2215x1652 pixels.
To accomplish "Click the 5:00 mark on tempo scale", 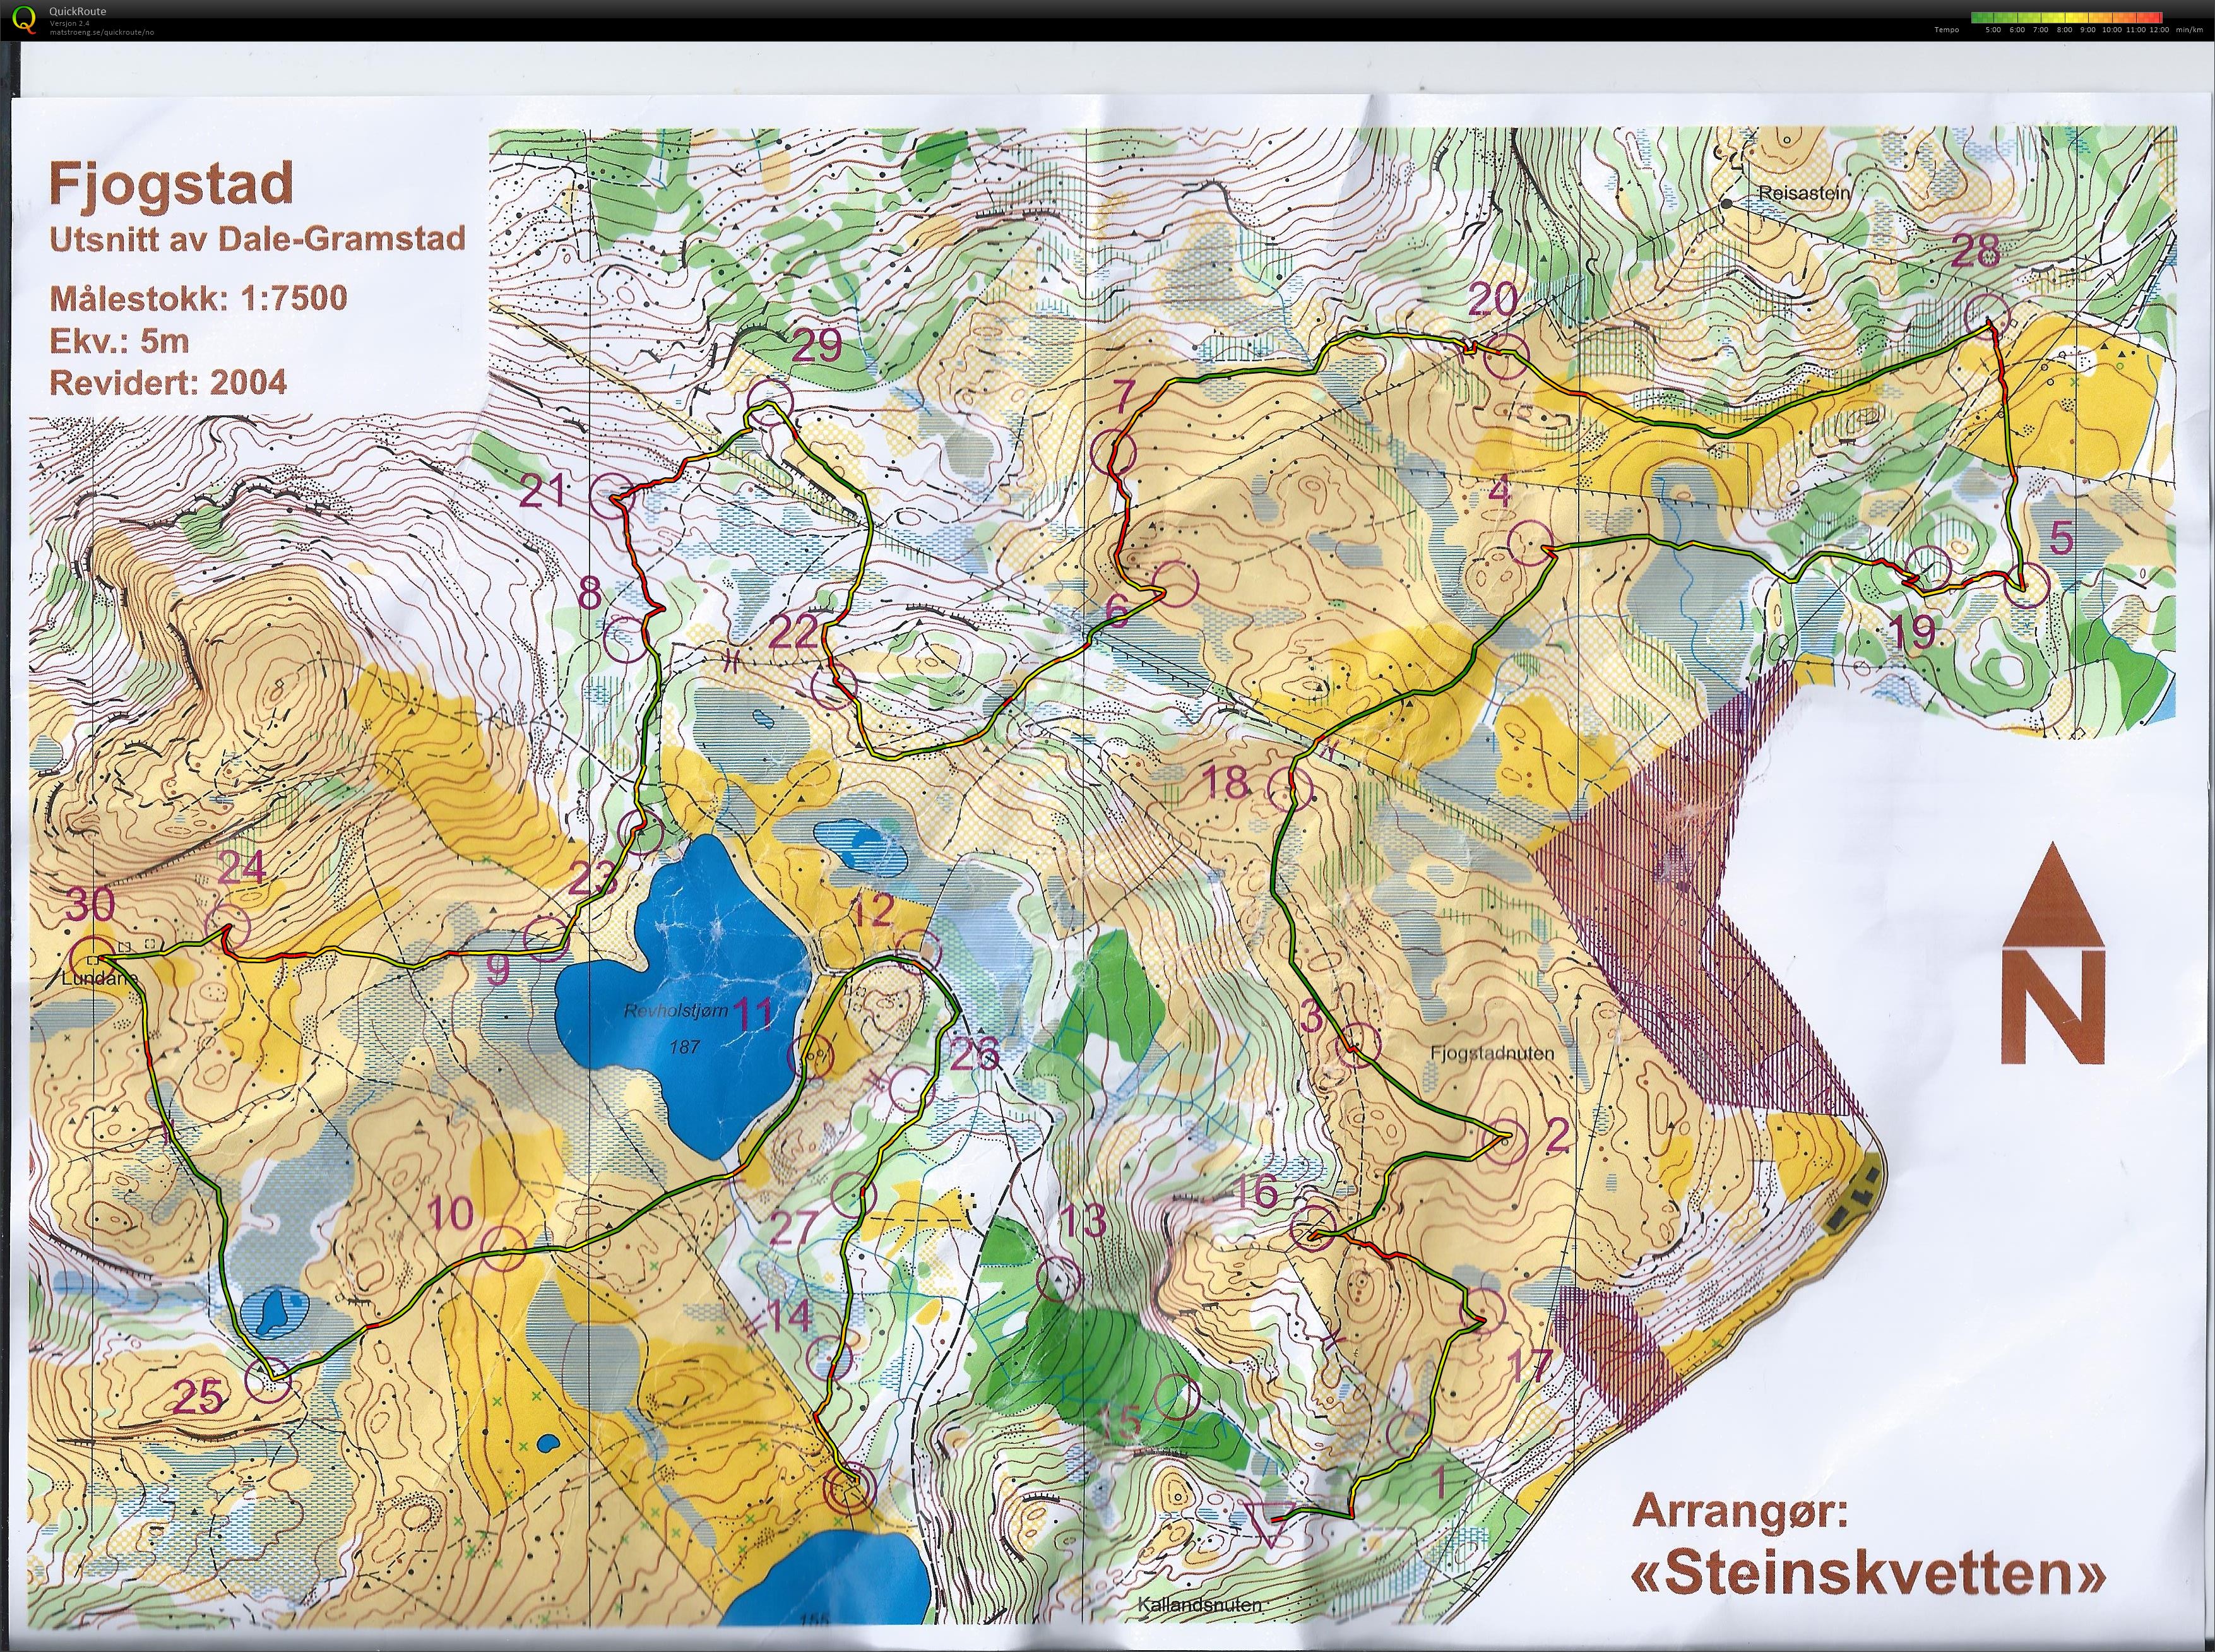I will (x=1994, y=30).
